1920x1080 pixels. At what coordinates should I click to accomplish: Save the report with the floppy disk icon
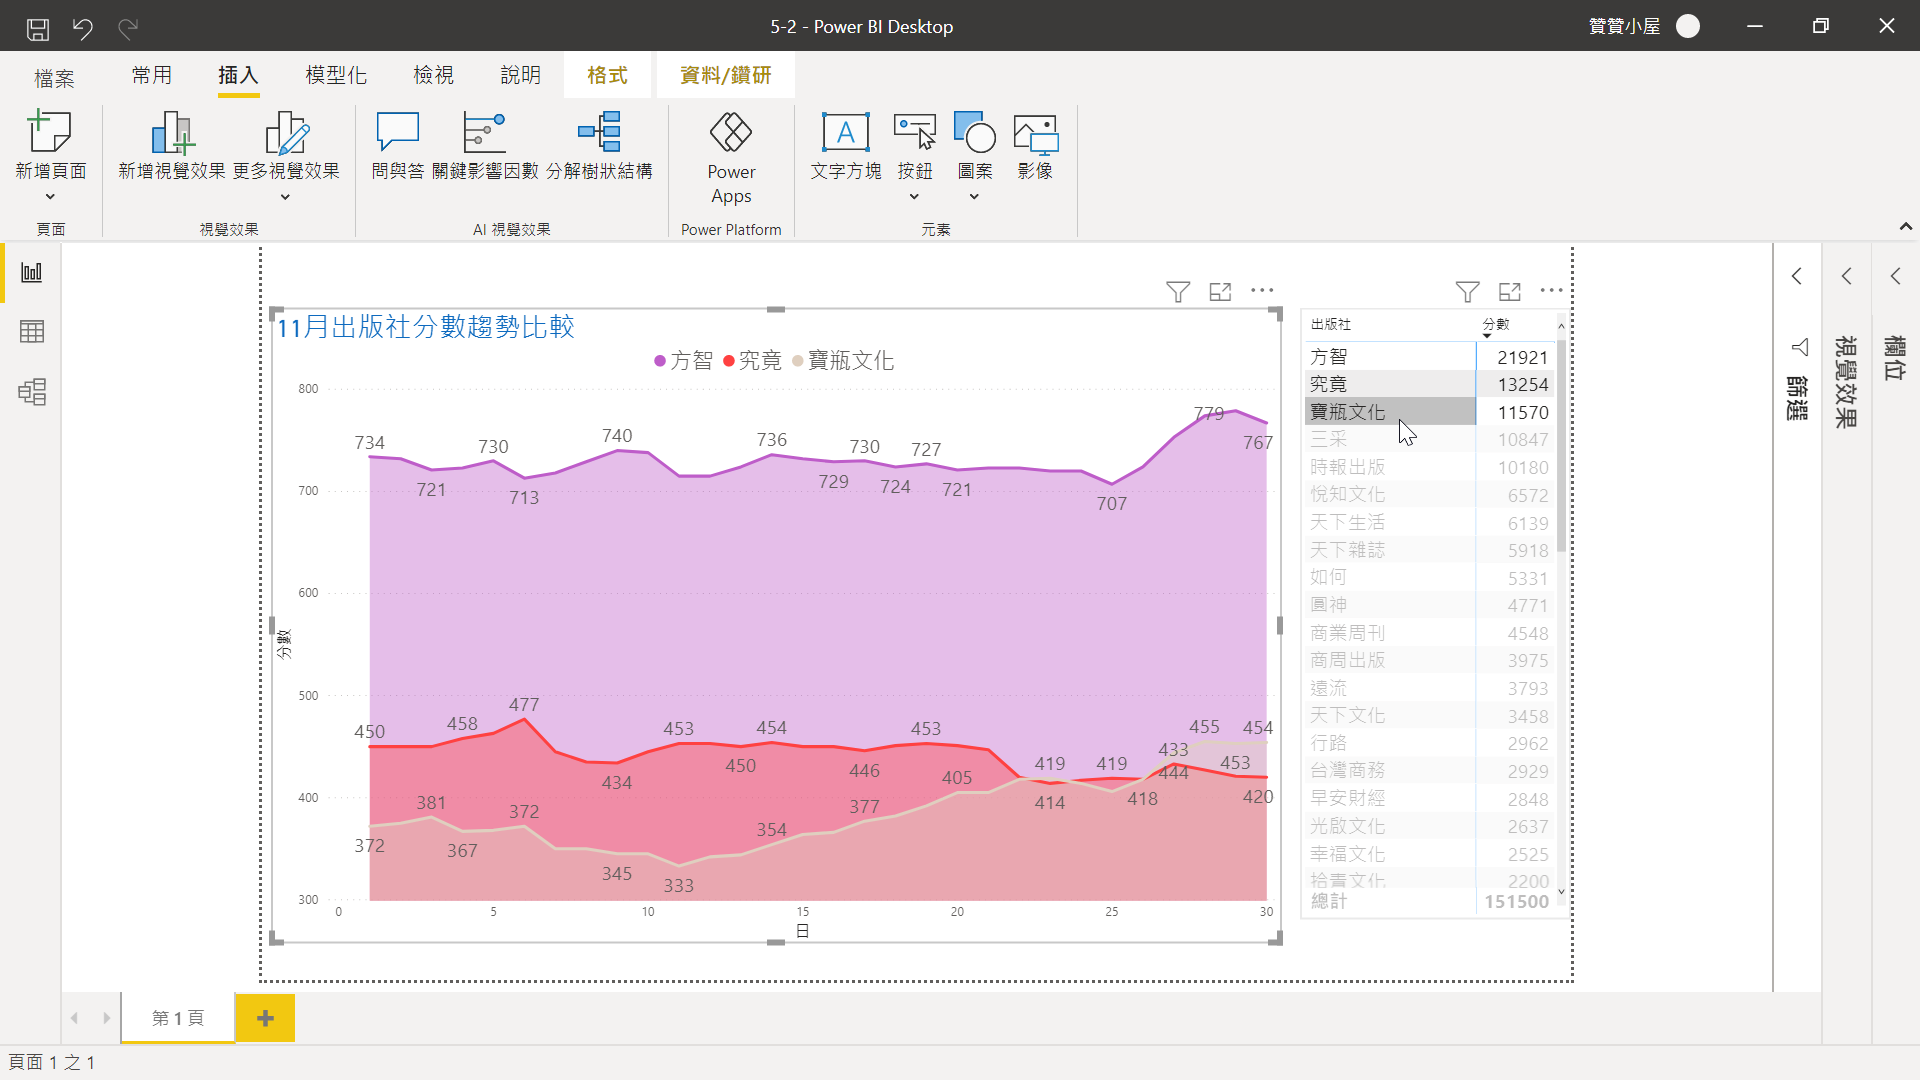click(x=38, y=28)
